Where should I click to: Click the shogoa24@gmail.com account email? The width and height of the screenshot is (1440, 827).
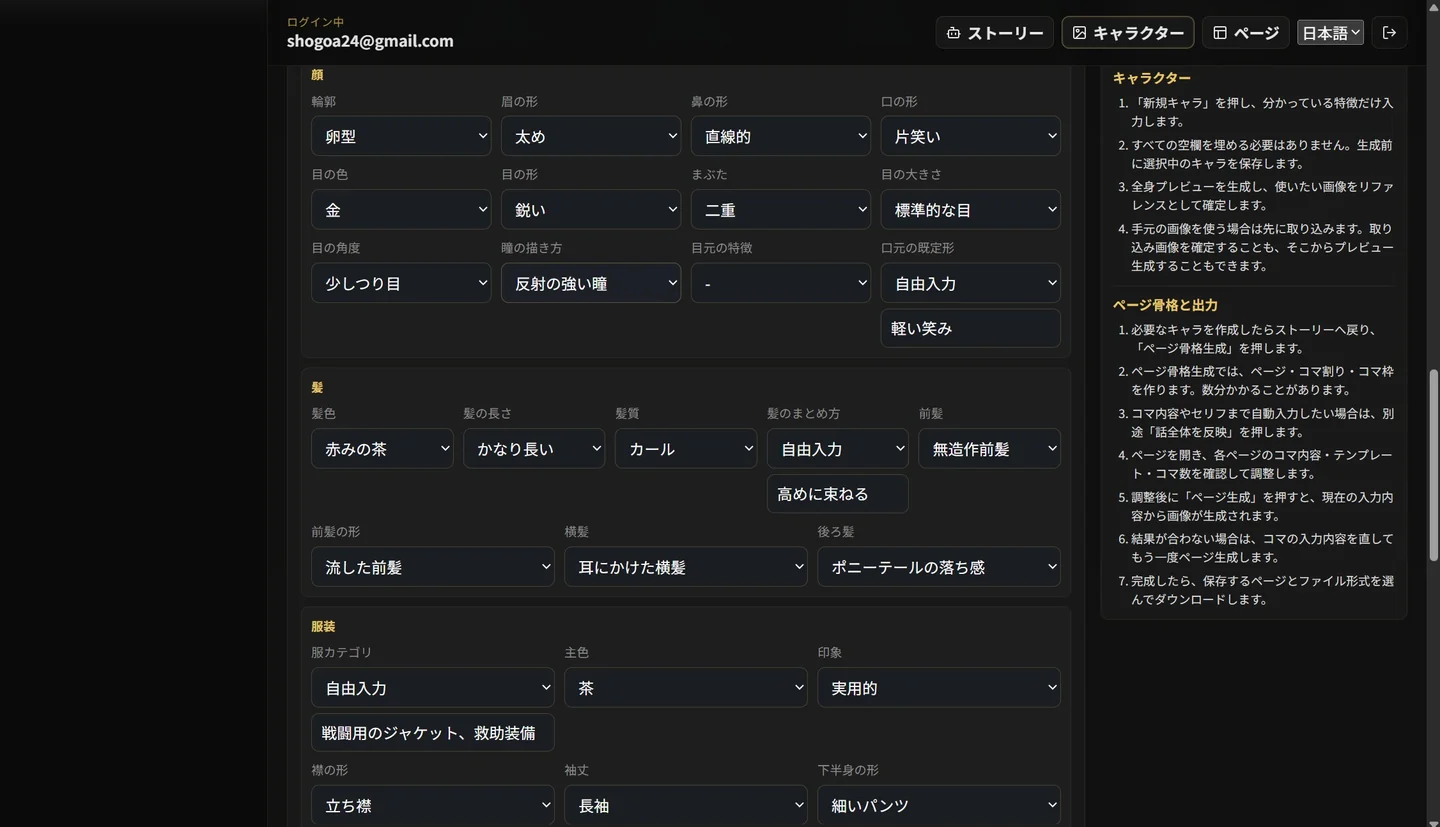pyautogui.click(x=370, y=41)
